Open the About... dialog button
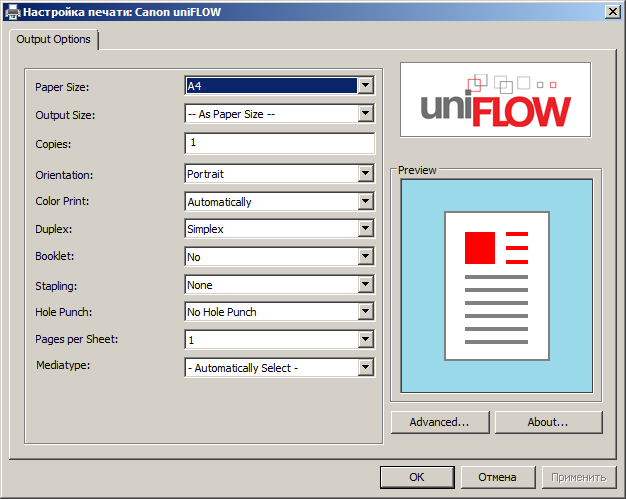 point(548,422)
